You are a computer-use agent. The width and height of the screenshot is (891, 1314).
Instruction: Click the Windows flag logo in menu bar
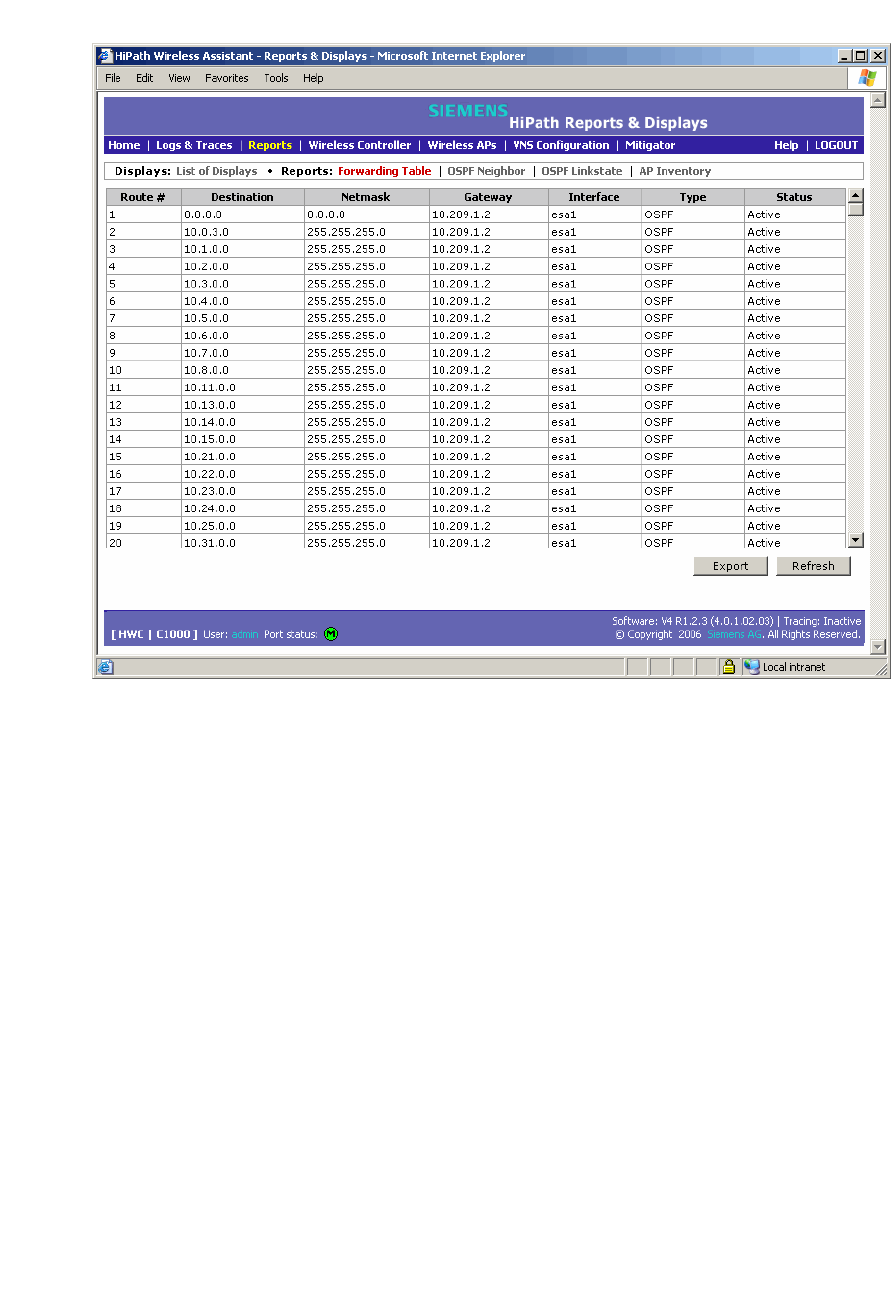pyautogui.click(x=867, y=78)
